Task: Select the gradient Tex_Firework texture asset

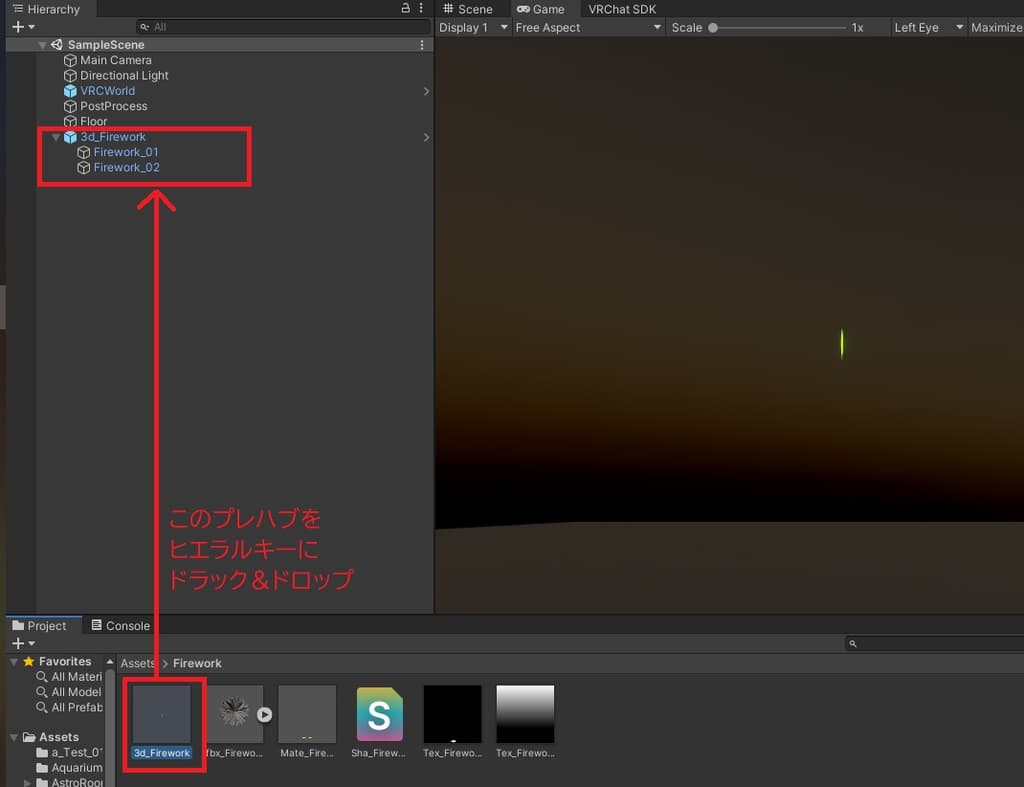Action: click(525, 714)
